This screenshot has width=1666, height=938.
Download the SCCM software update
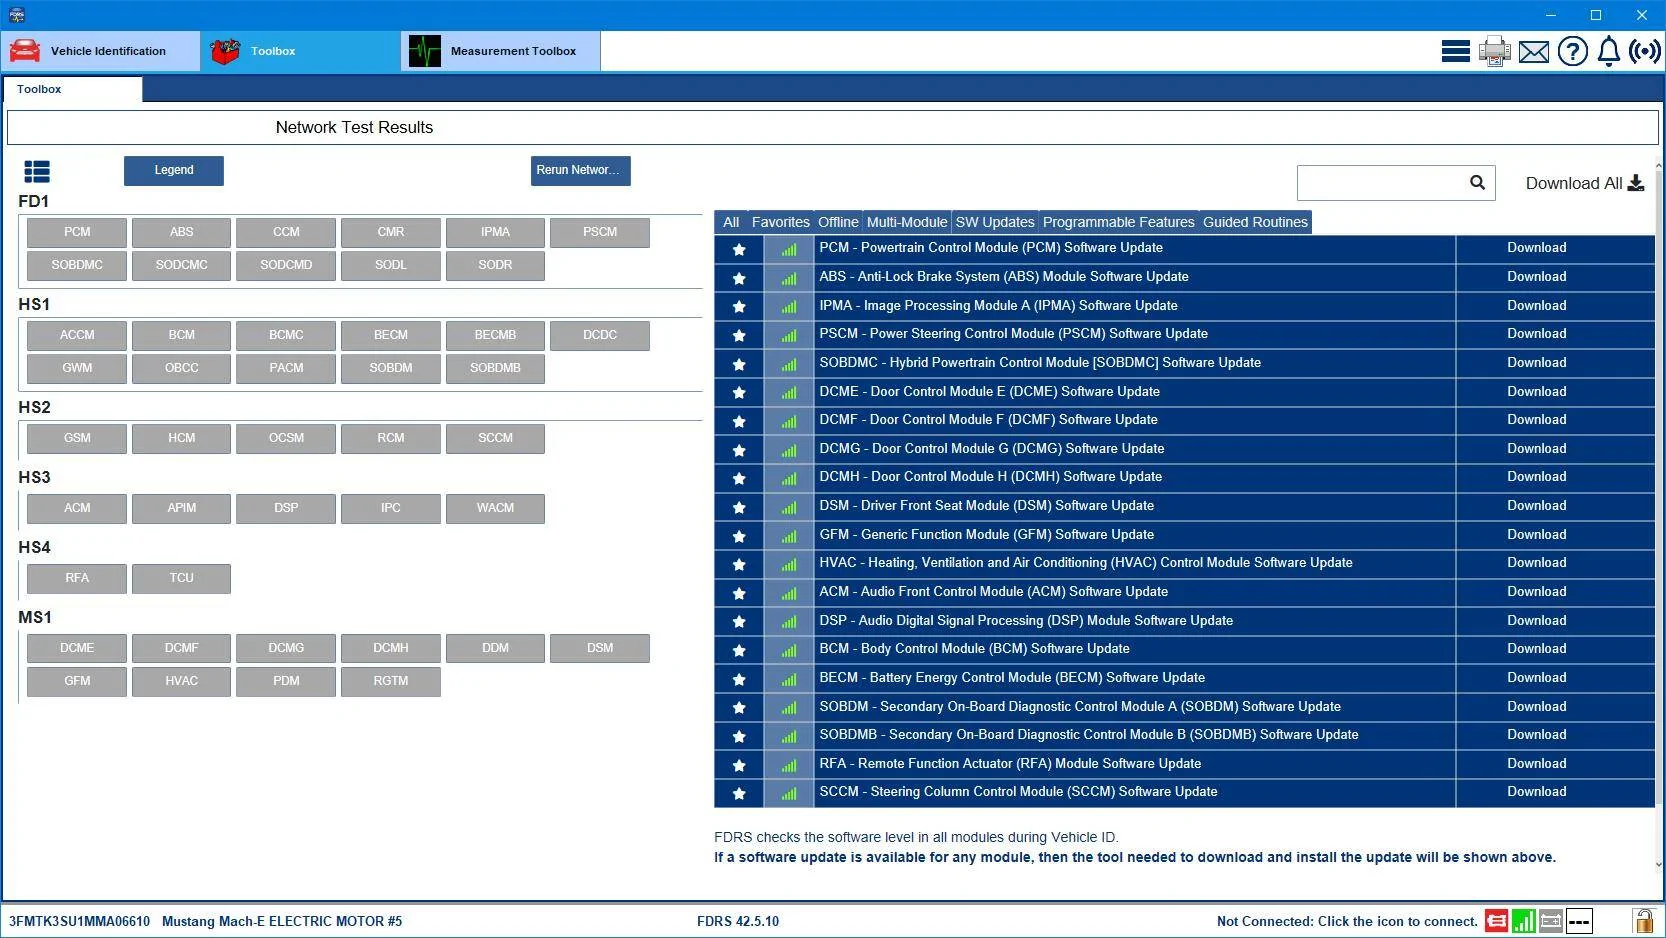(1536, 792)
